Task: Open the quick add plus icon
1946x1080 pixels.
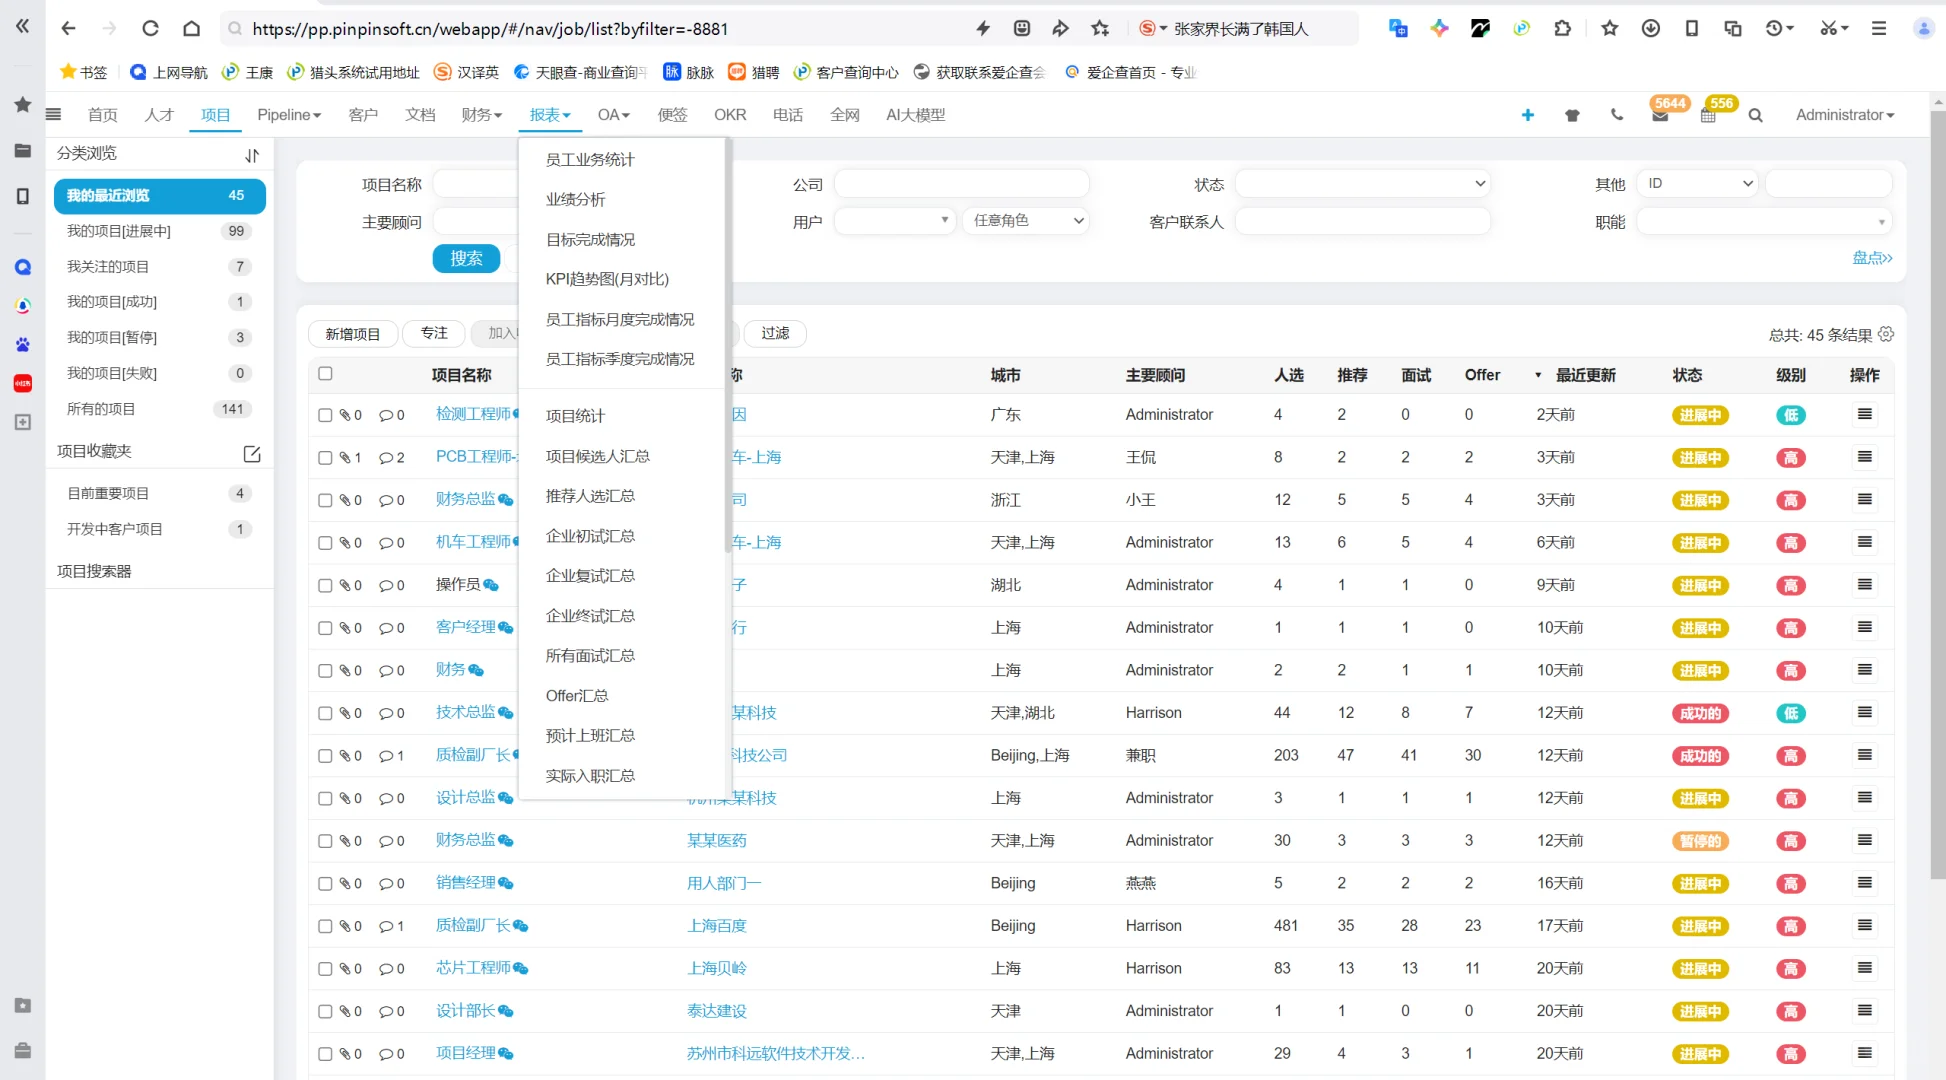Action: [1527, 114]
